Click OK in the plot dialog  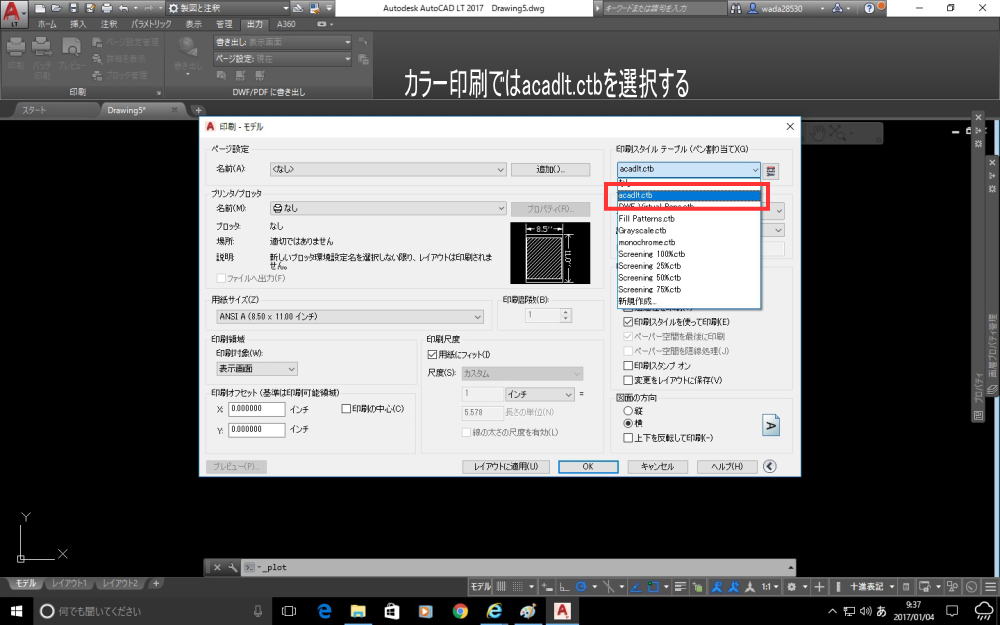[x=588, y=466]
